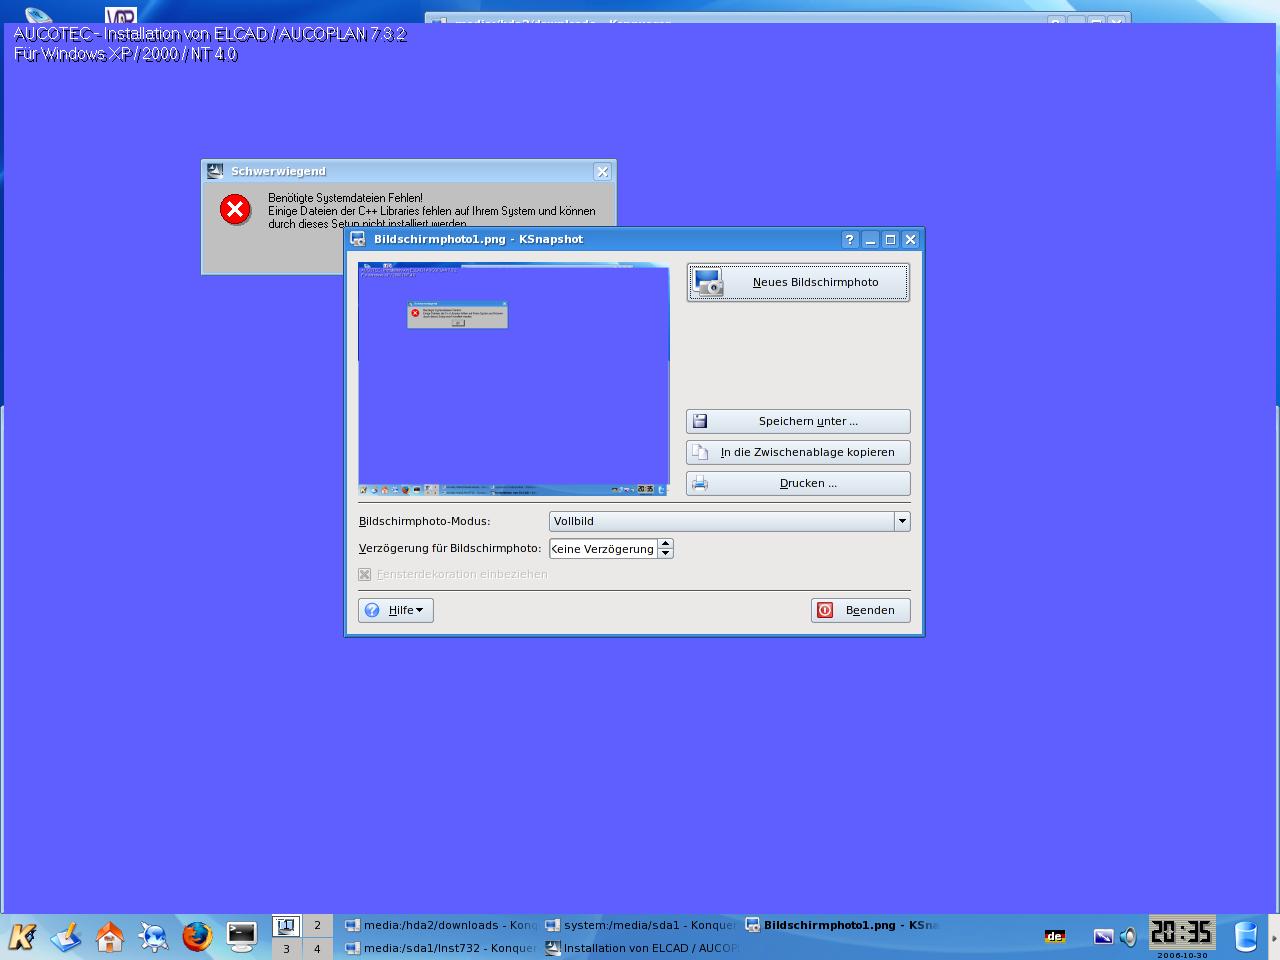Viewport: 1280px width, 960px height.
Task: Minimize the KSnapshot window
Action: click(870, 239)
